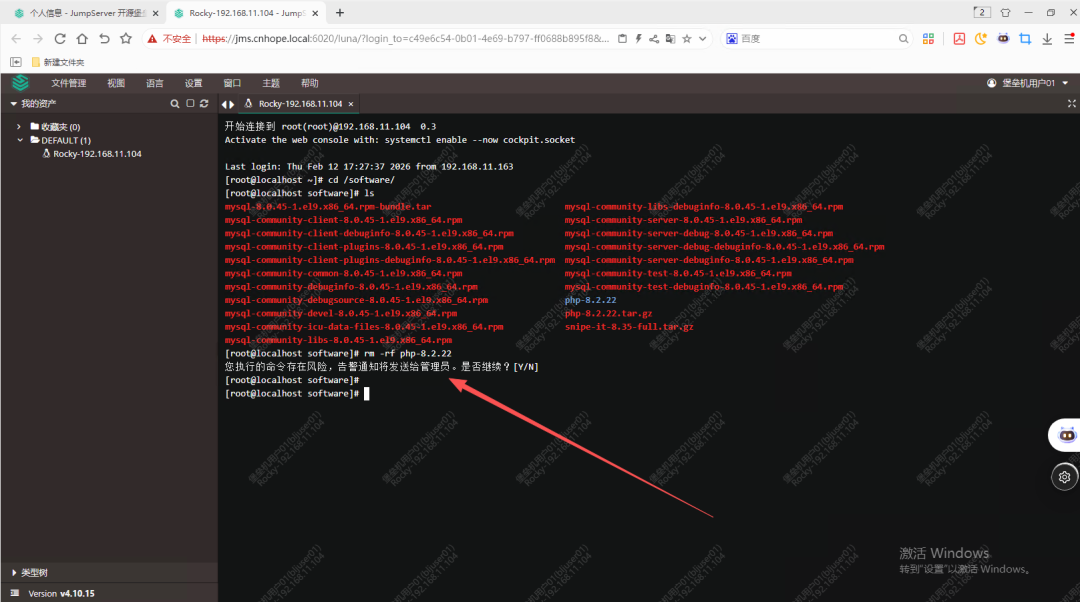Click the Baidu paw search engine icon
The height and width of the screenshot is (602, 1080).
point(731,39)
